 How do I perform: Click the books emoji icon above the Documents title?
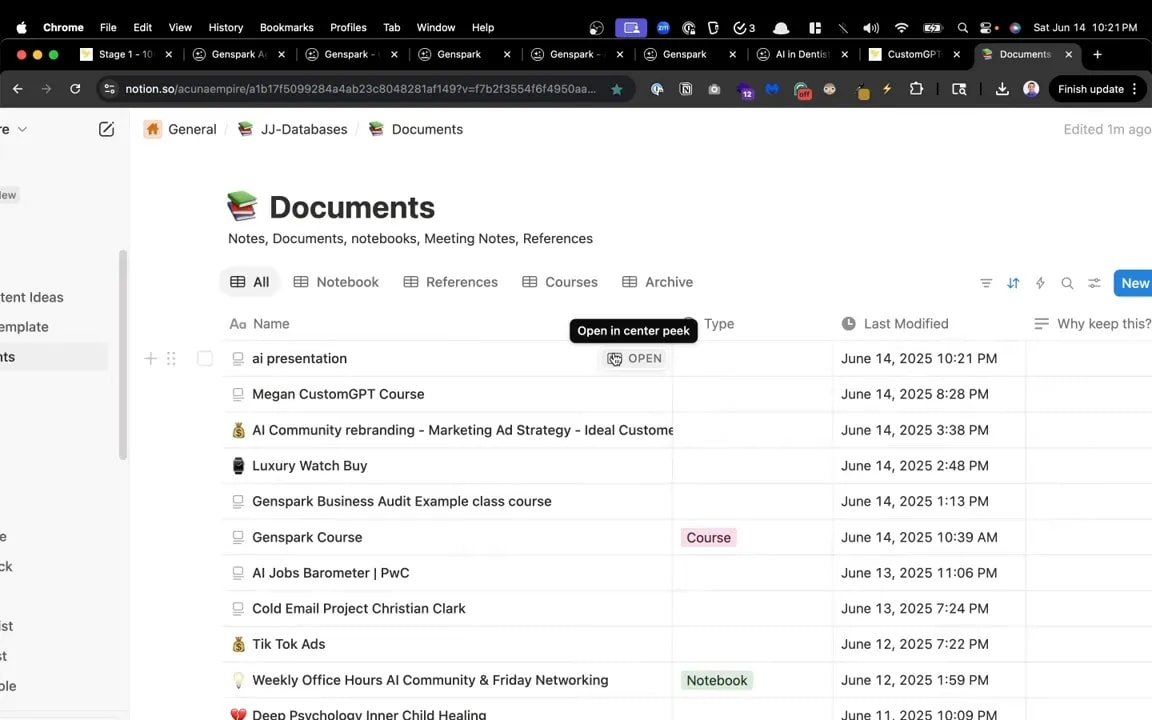pos(242,205)
